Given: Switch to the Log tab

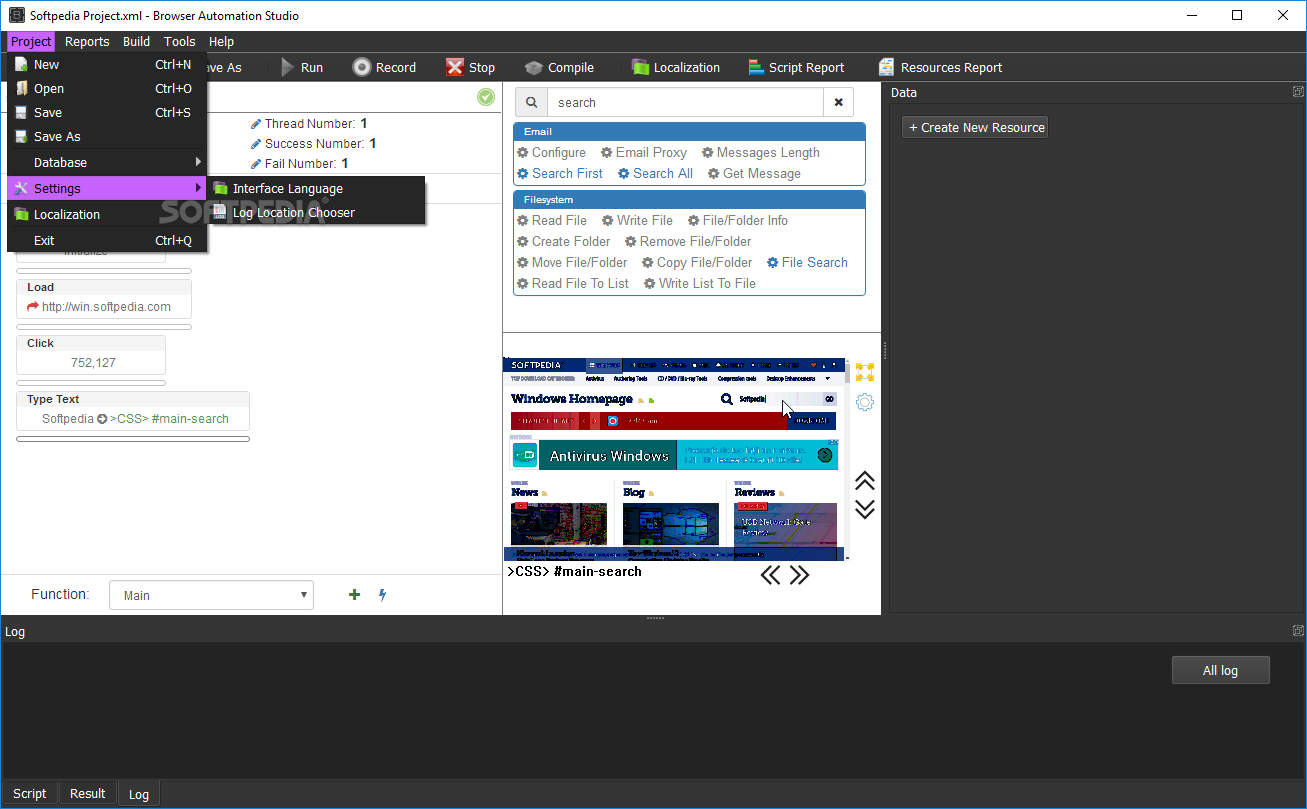Looking at the screenshot, I should click(x=139, y=794).
